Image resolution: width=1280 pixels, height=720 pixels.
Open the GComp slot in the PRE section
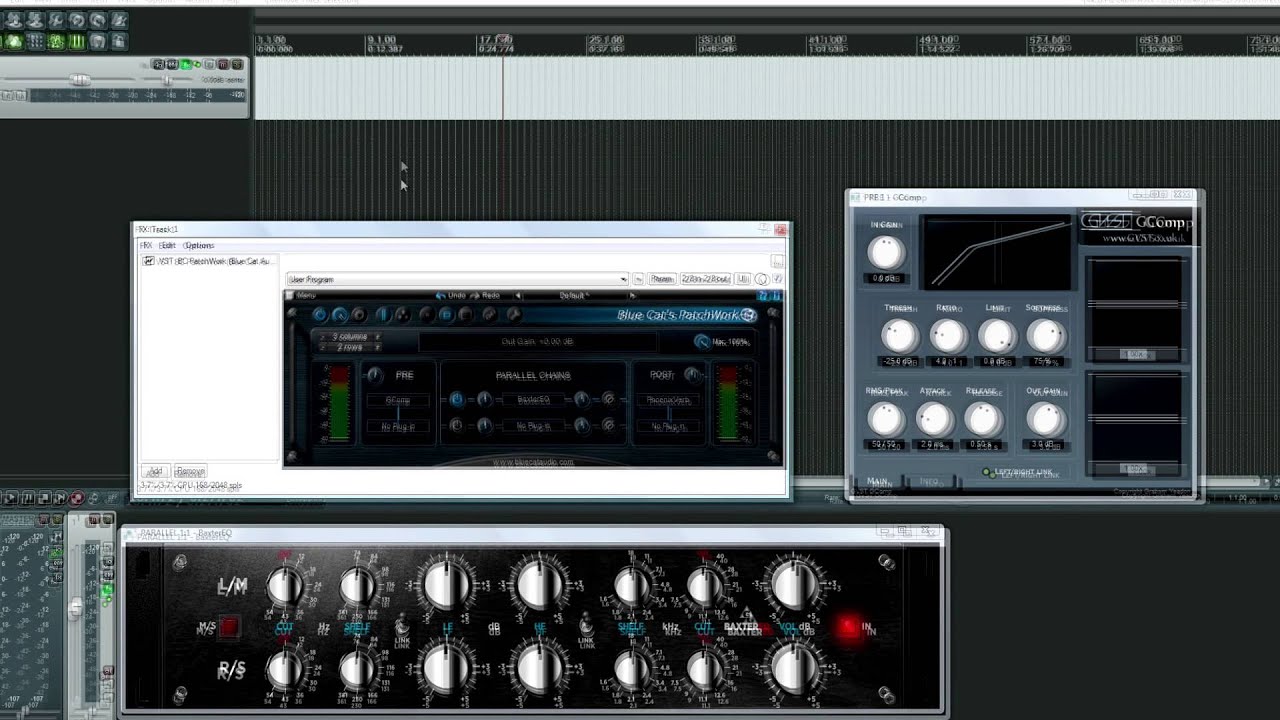click(398, 400)
